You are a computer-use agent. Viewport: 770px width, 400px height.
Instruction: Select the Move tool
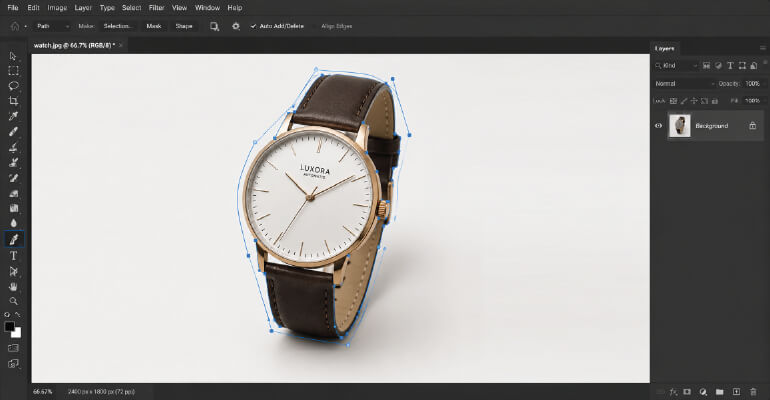(x=13, y=56)
